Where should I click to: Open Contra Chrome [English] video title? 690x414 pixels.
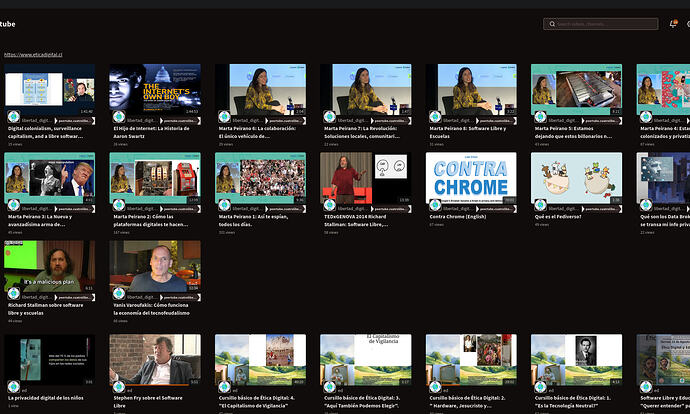[458, 216]
